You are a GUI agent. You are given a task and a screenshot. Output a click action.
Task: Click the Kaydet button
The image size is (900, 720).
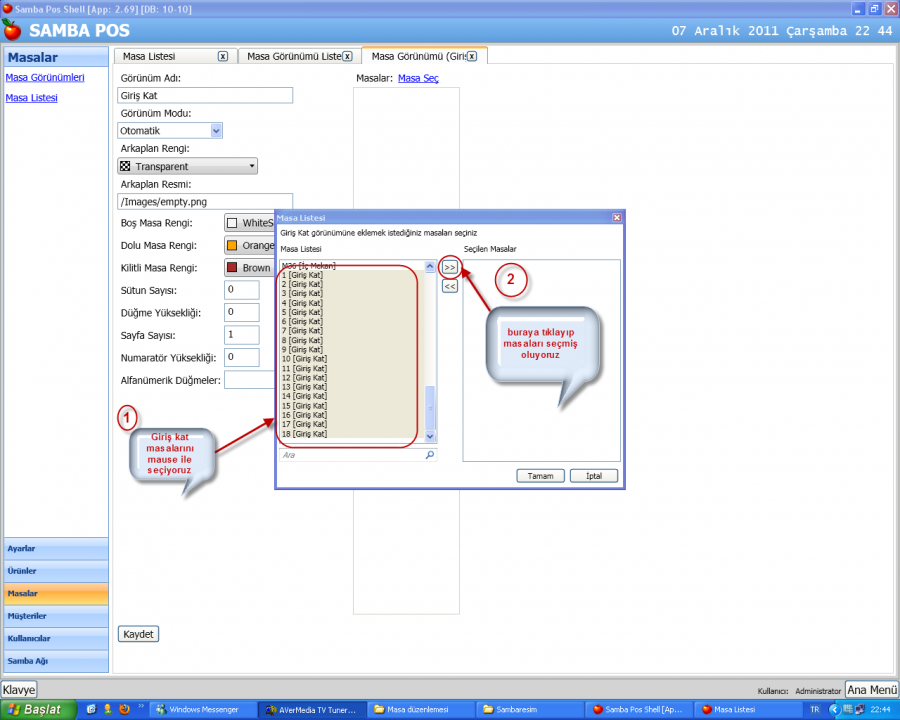(138, 634)
